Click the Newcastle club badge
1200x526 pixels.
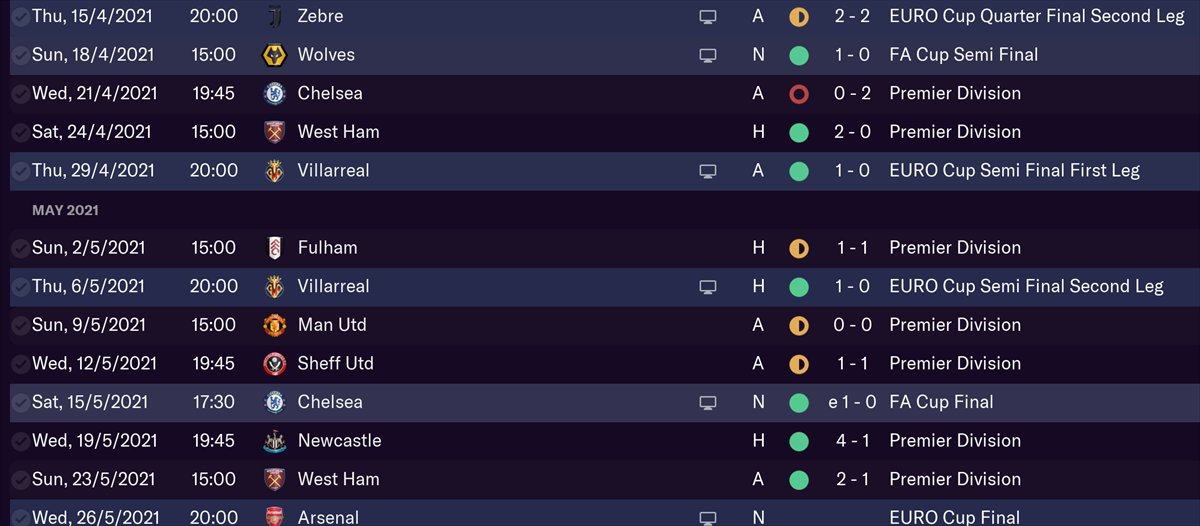pos(274,441)
